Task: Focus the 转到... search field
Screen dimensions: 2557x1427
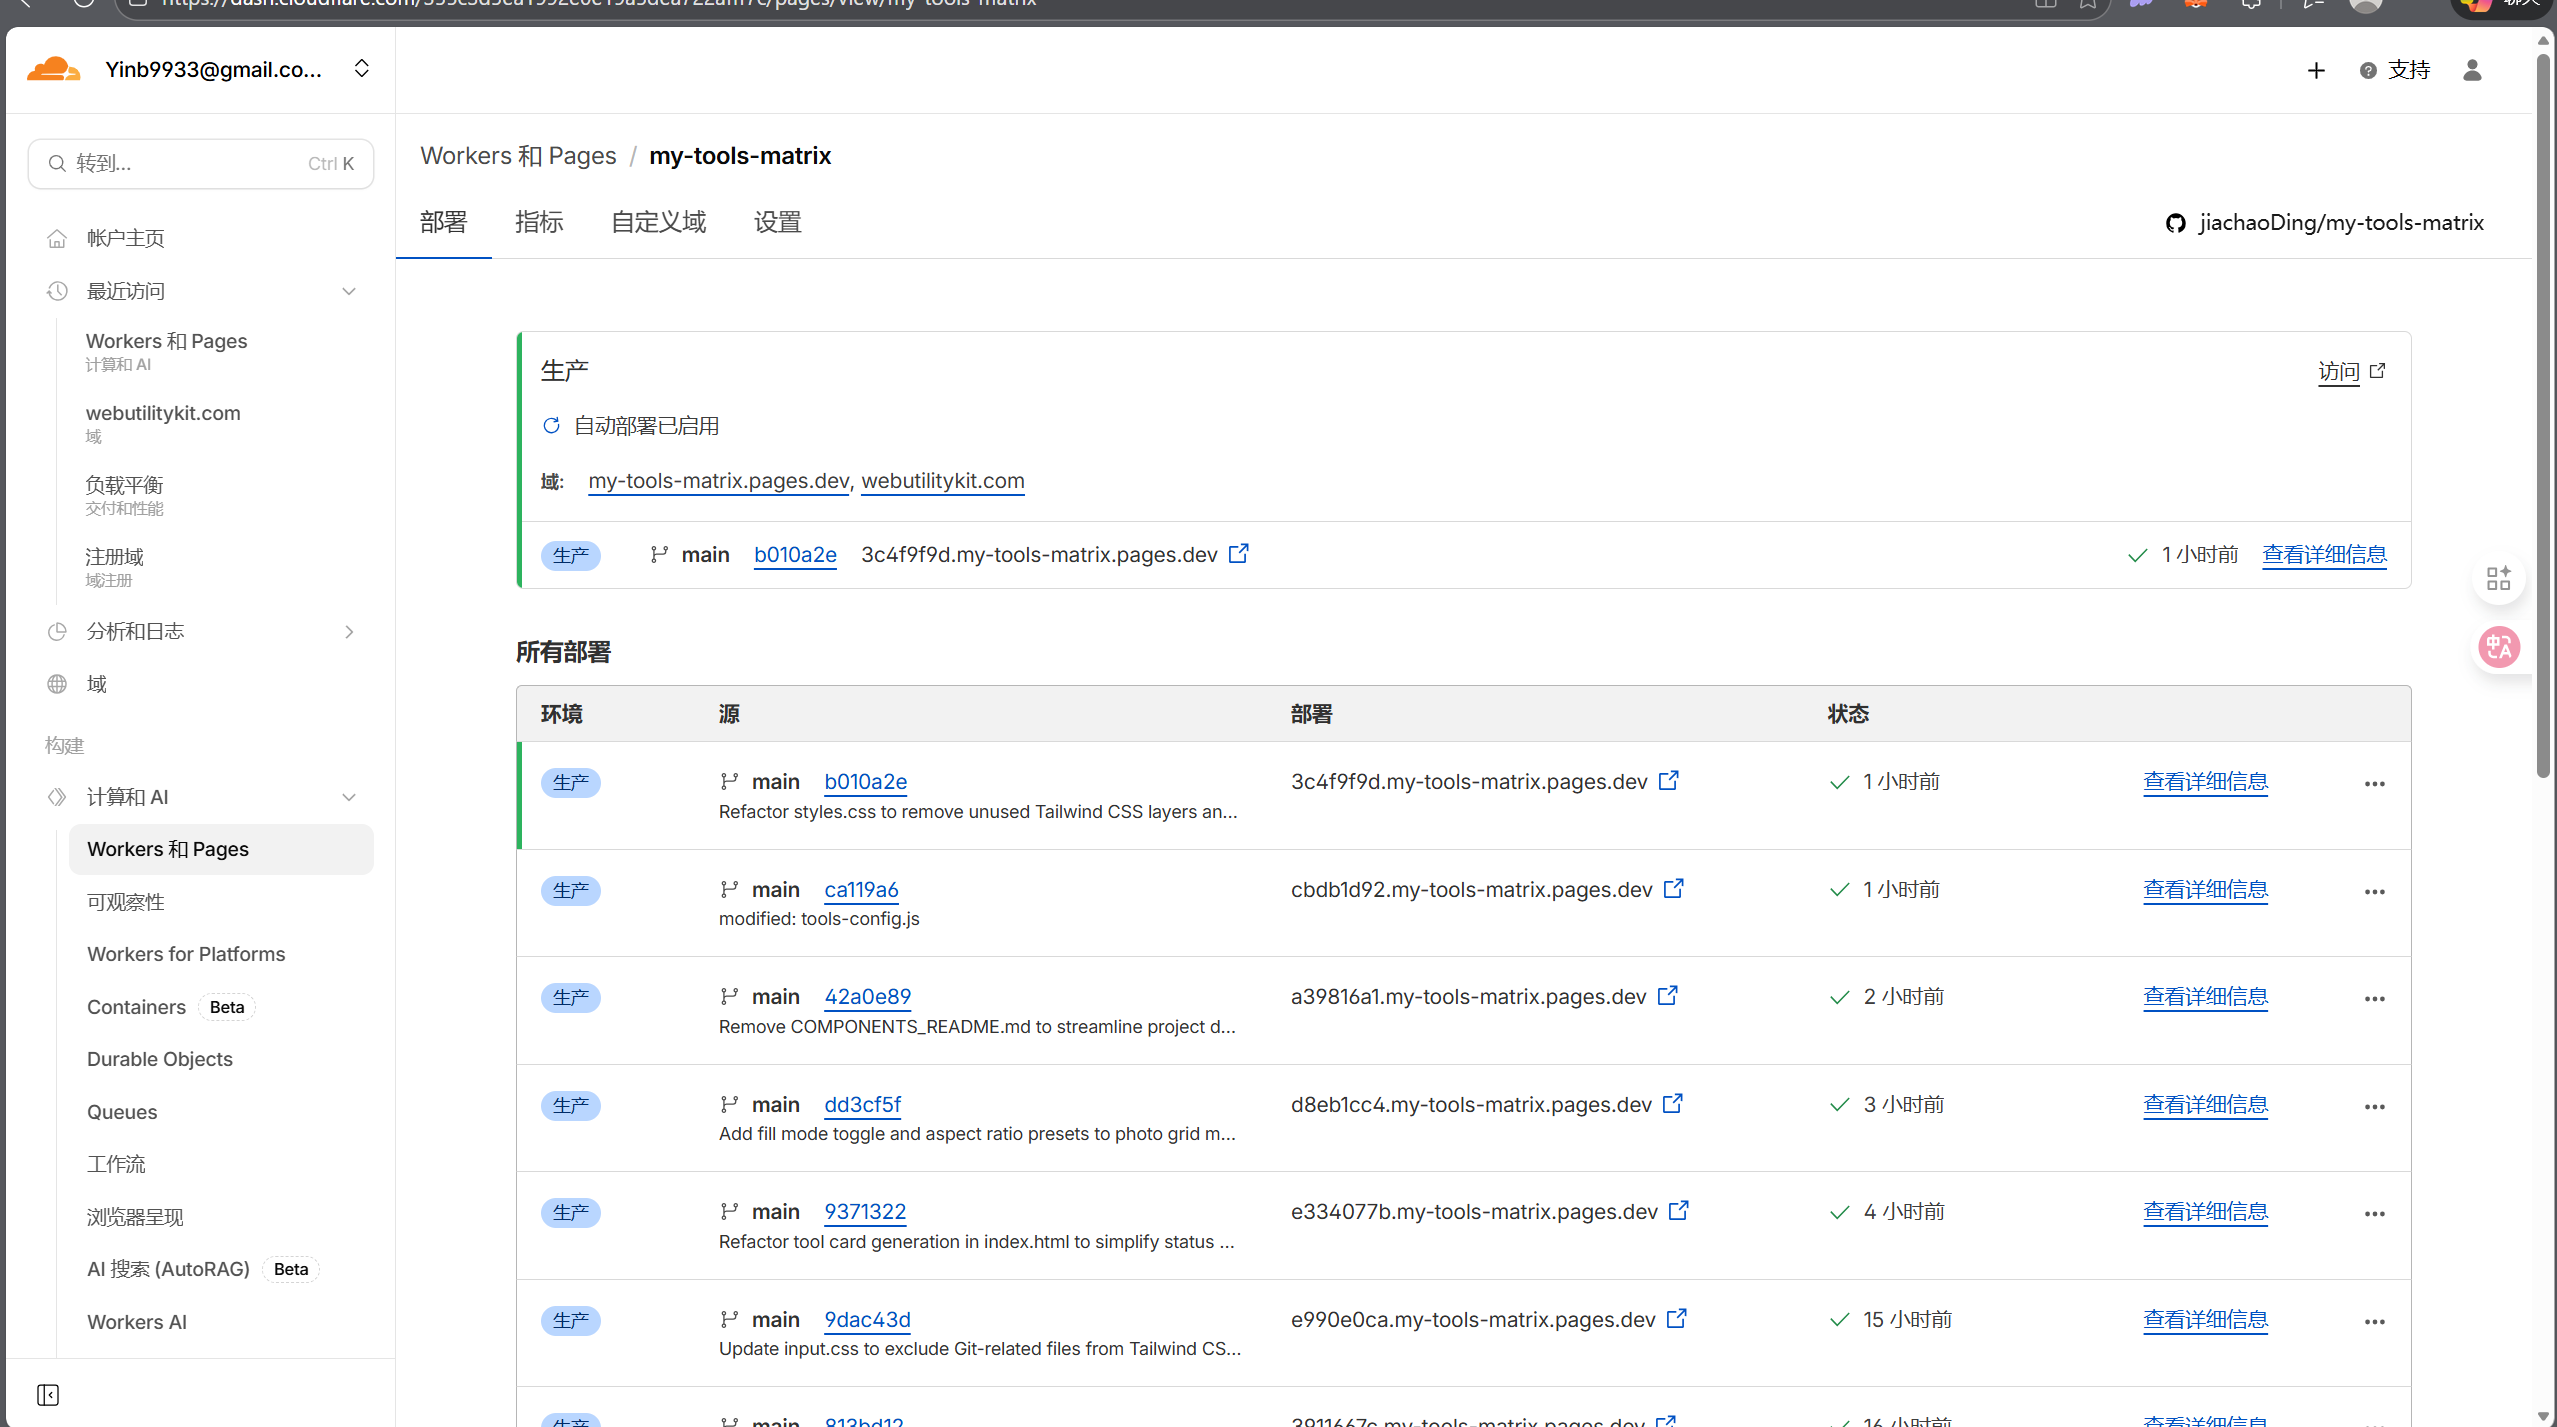Action: tap(201, 163)
